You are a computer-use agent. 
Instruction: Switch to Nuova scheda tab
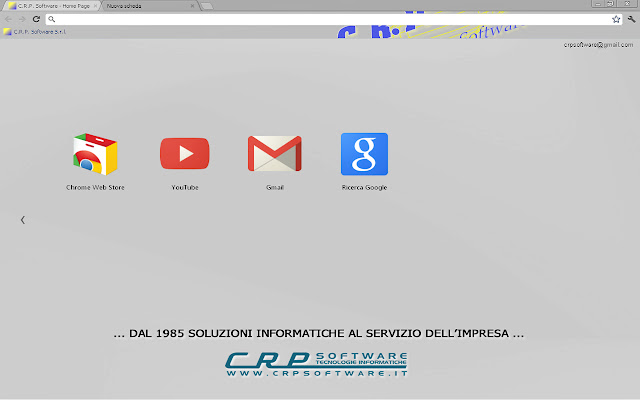pos(149,6)
